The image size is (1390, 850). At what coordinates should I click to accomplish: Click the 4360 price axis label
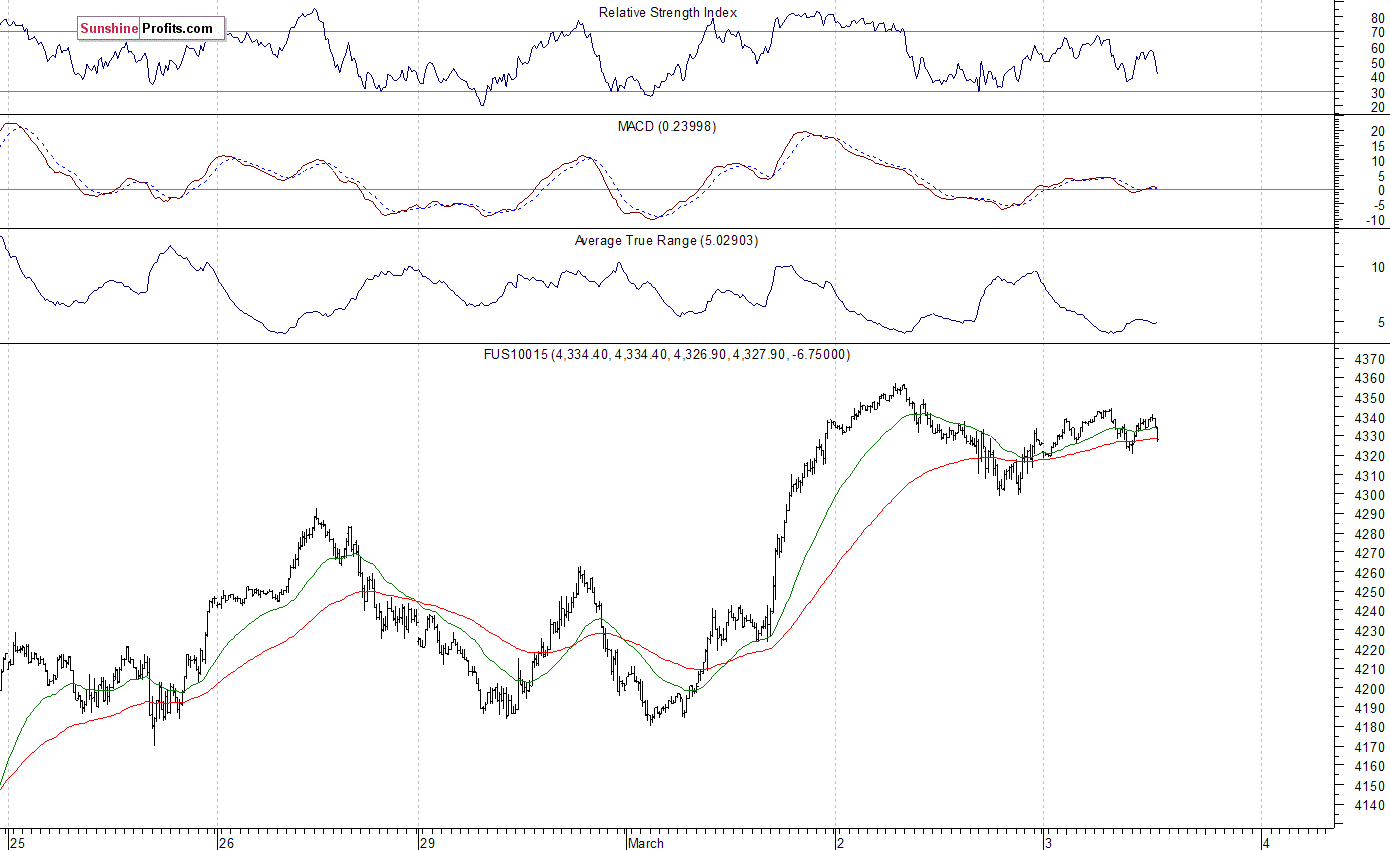1369,379
